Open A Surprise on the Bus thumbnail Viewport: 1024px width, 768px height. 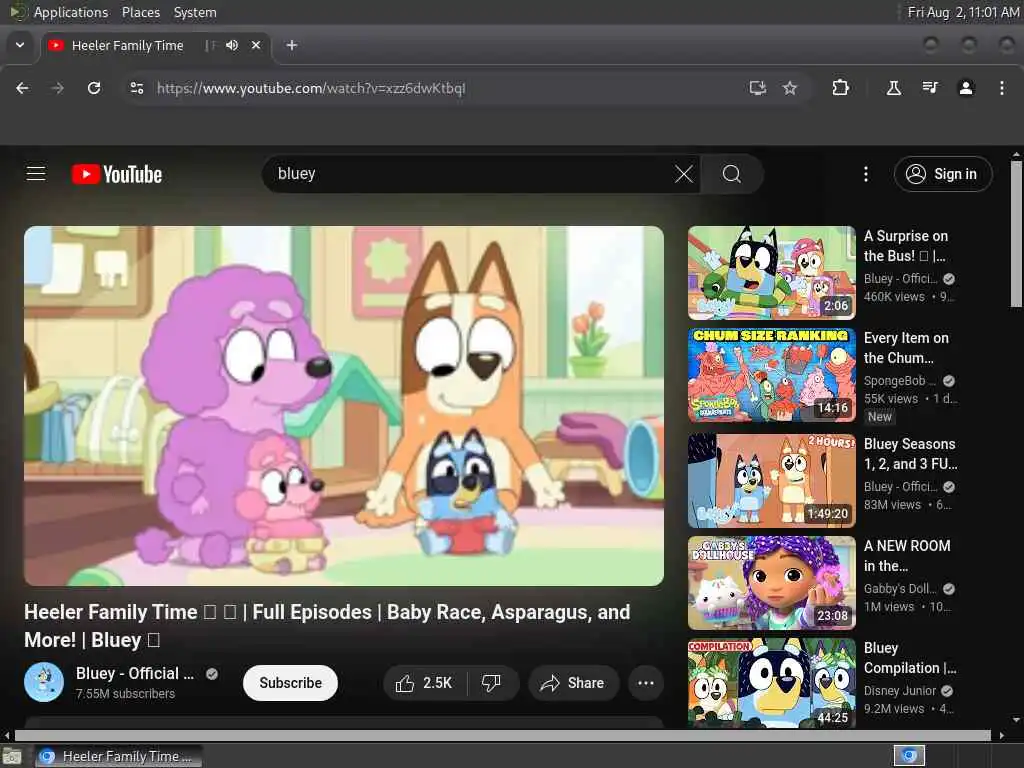(772, 272)
